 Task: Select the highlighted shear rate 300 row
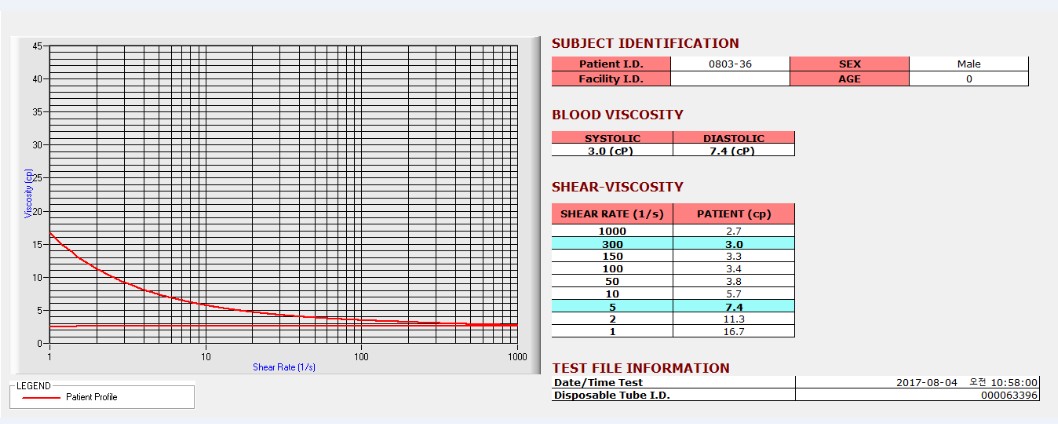click(x=673, y=244)
